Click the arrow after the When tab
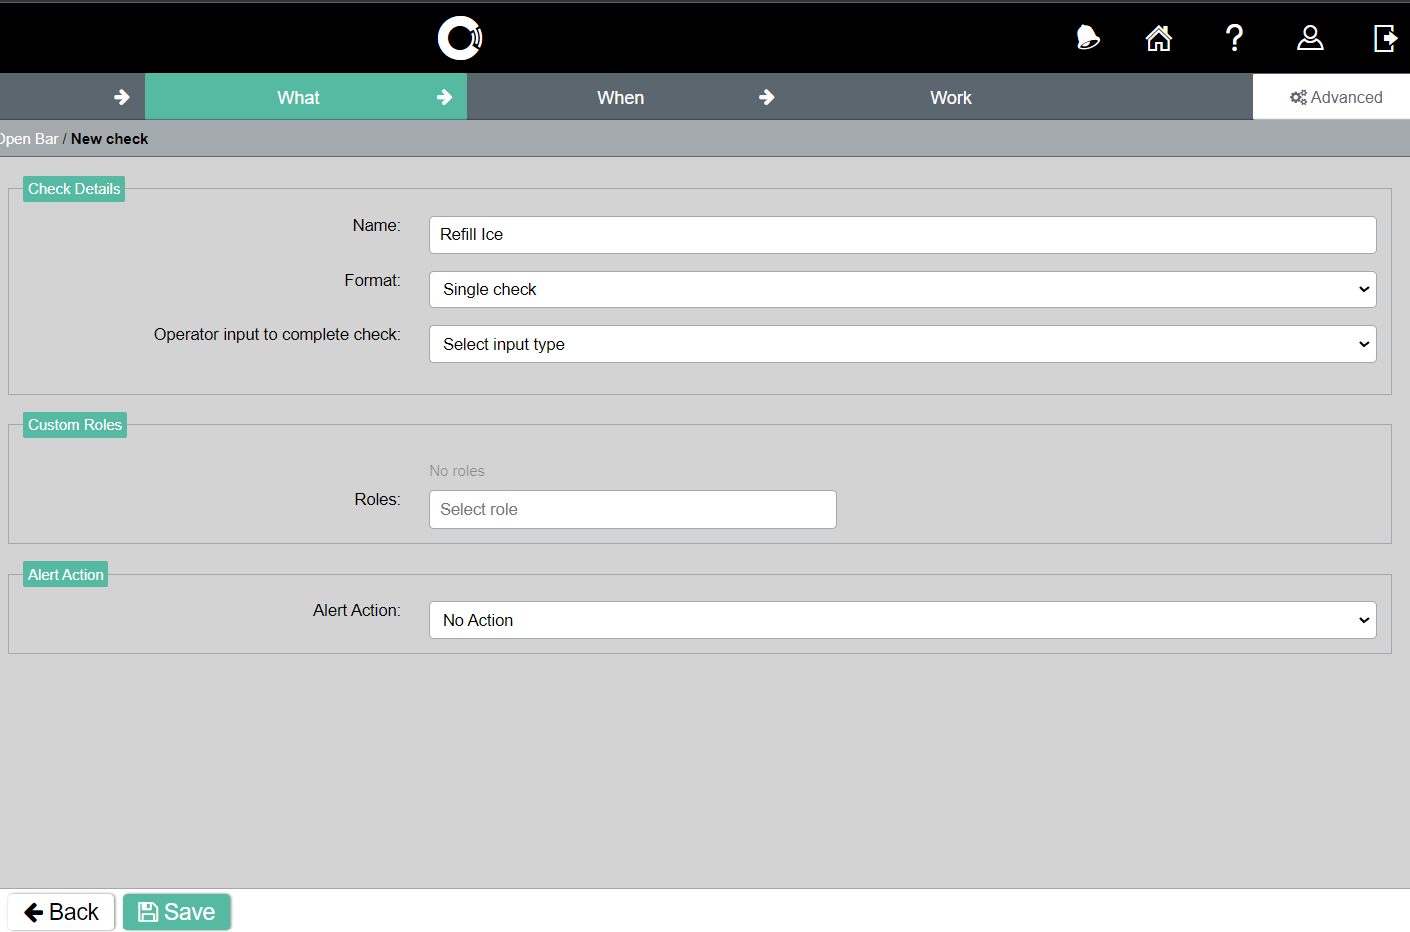1410x932 pixels. 767,97
